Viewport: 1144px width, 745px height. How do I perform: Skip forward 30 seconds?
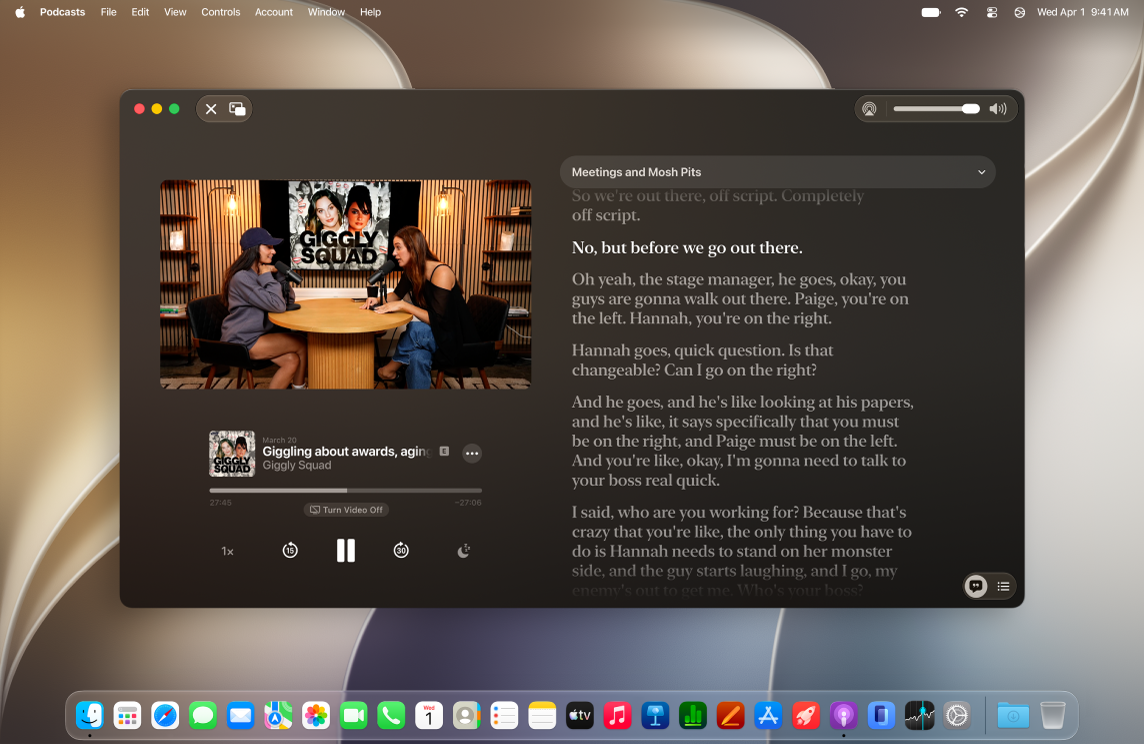pos(401,550)
